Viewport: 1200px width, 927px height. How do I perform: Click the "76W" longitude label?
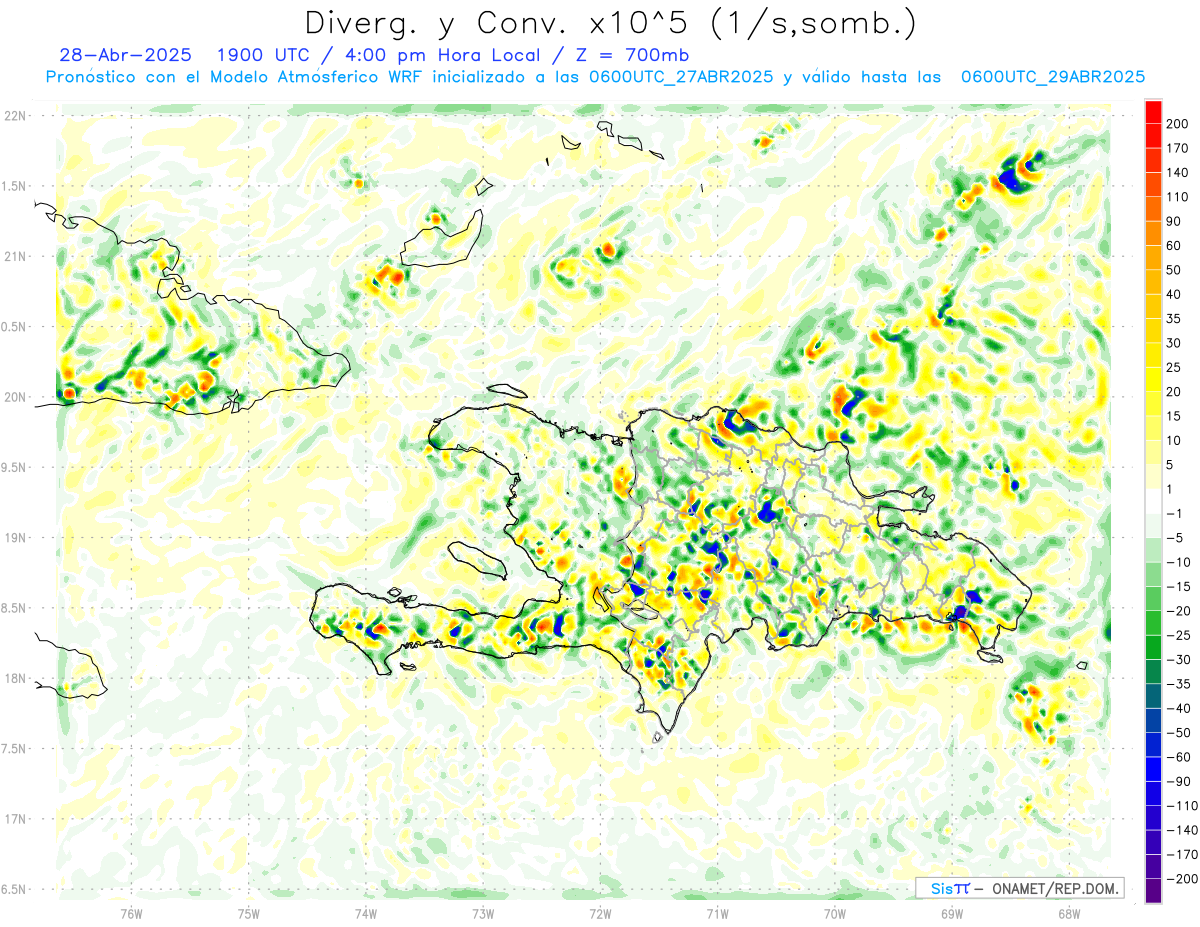pos(131,913)
